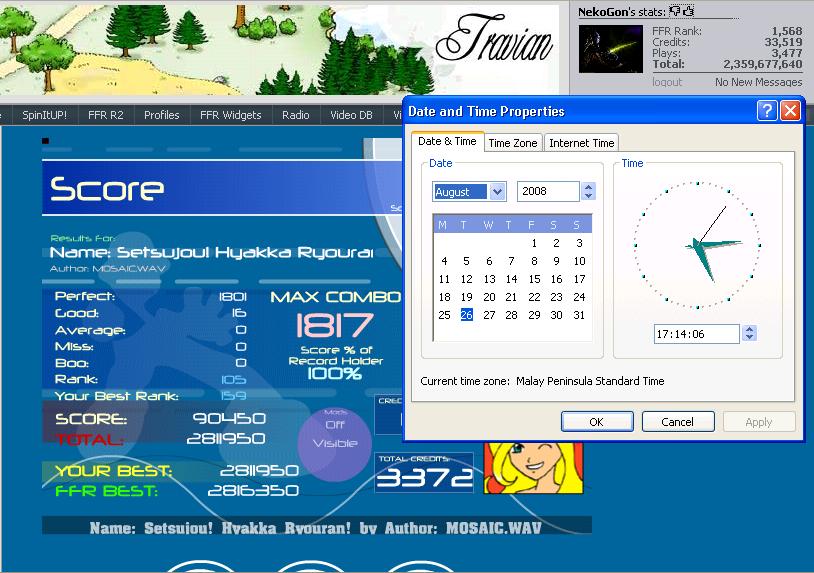Open the FFR Widgets menu
Viewport: 814px width, 573px height.
pyautogui.click(x=230, y=115)
